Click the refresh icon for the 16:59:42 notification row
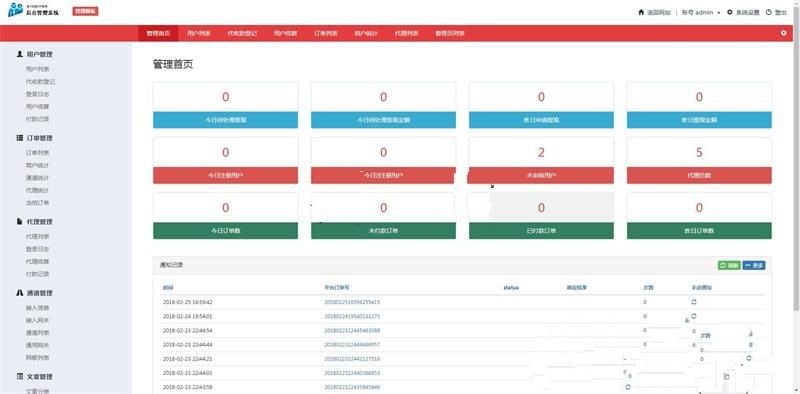800x394 pixels. (694, 302)
